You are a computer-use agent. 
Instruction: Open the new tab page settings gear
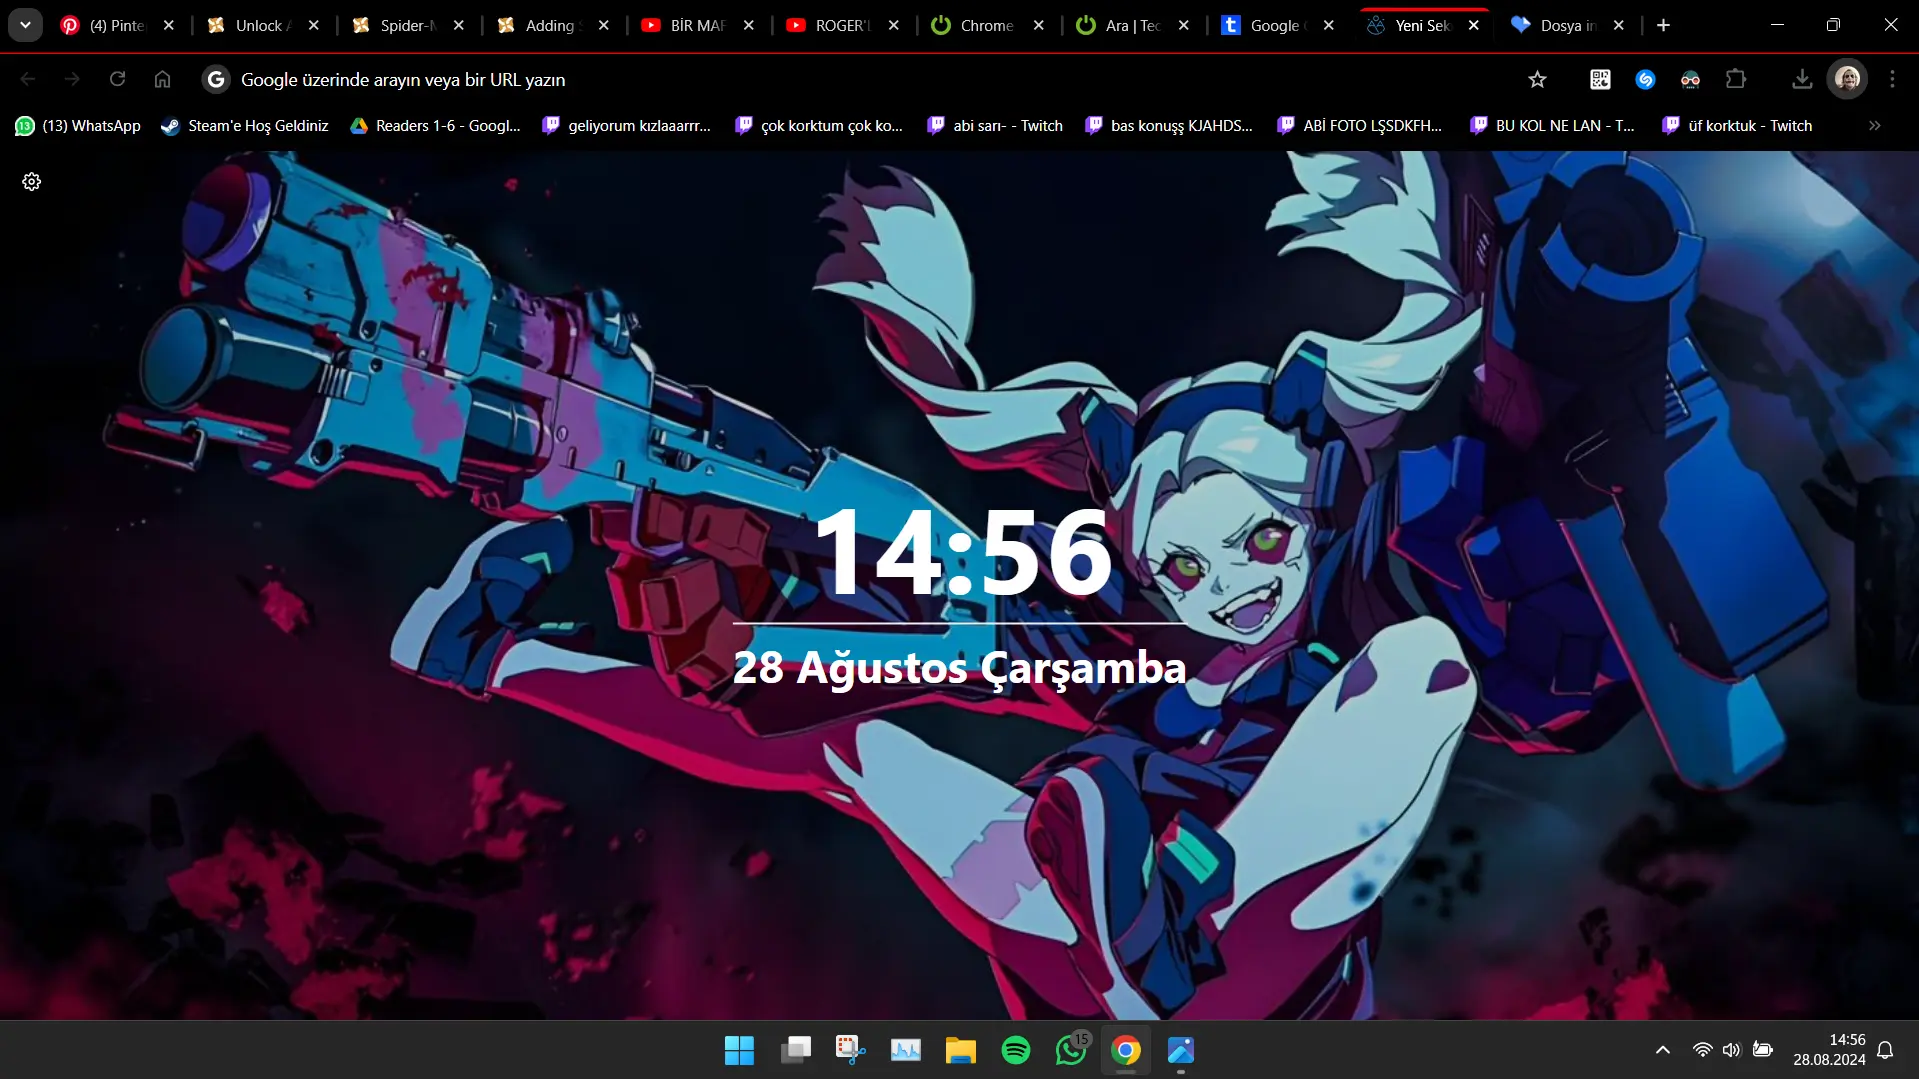pos(32,182)
